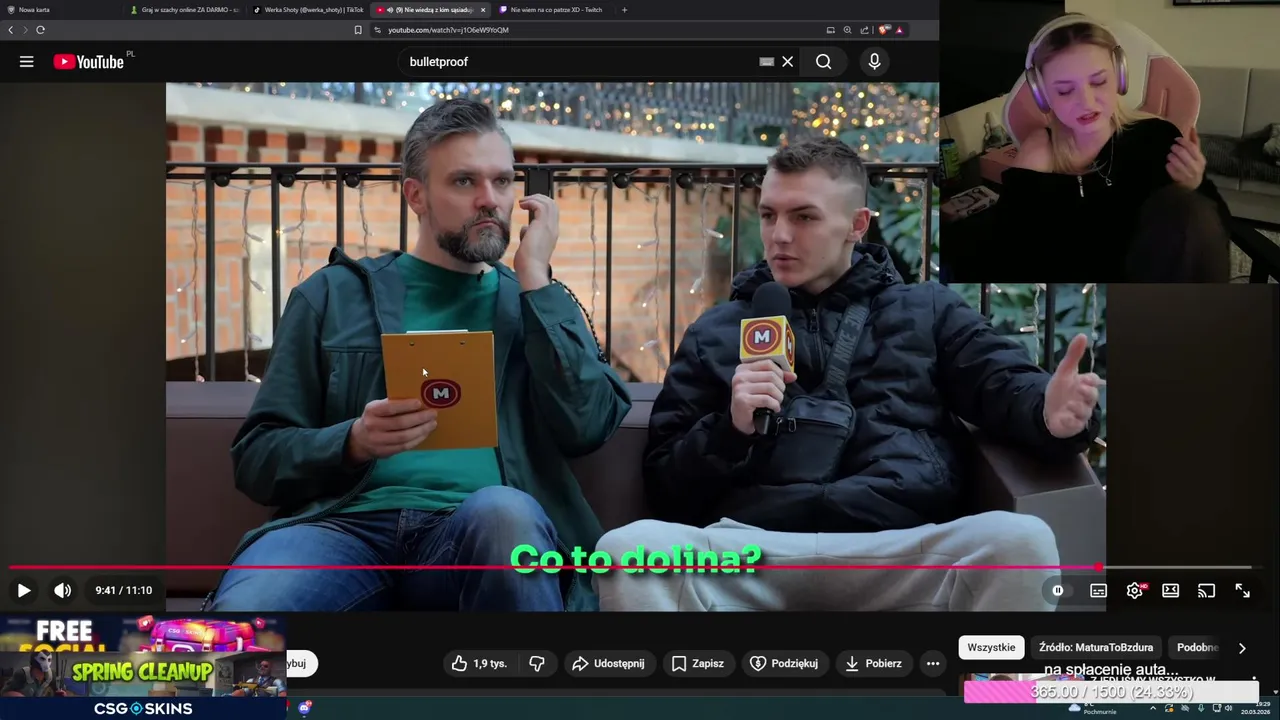Save video with Zapisz button
Screen dimensions: 1280x720
[x=698, y=663]
